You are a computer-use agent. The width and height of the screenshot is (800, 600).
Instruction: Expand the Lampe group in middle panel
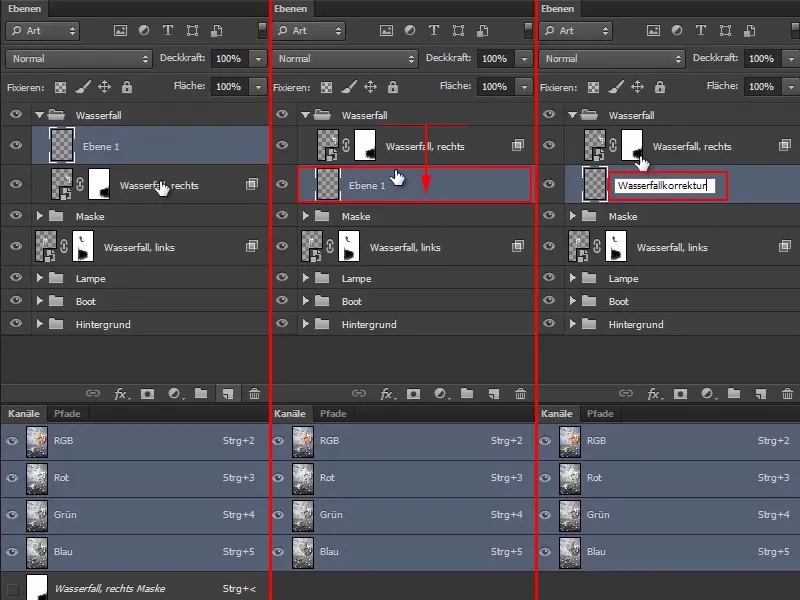pyautogui.click(x=306, y=279)
